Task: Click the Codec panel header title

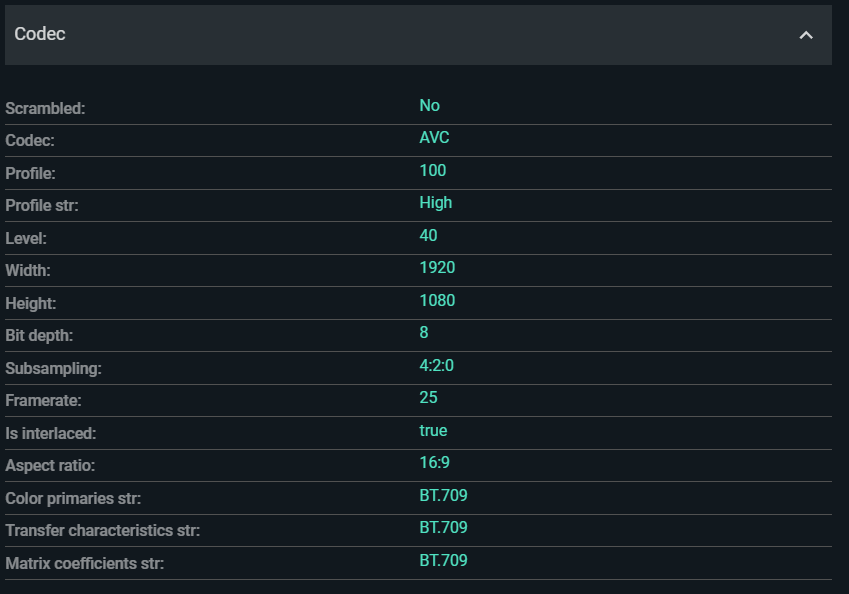Action: 40,35
